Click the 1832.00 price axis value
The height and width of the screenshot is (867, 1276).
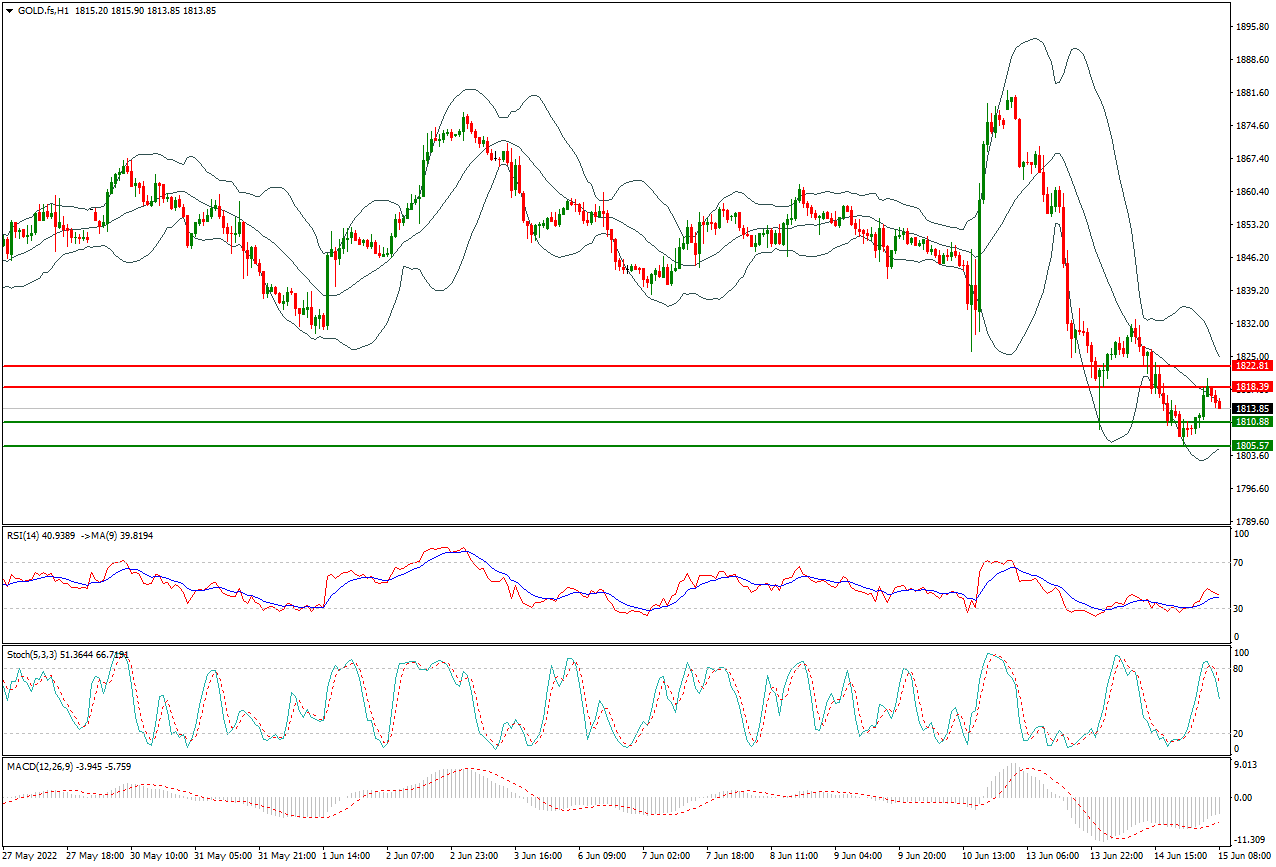[x=1253, y=324]
